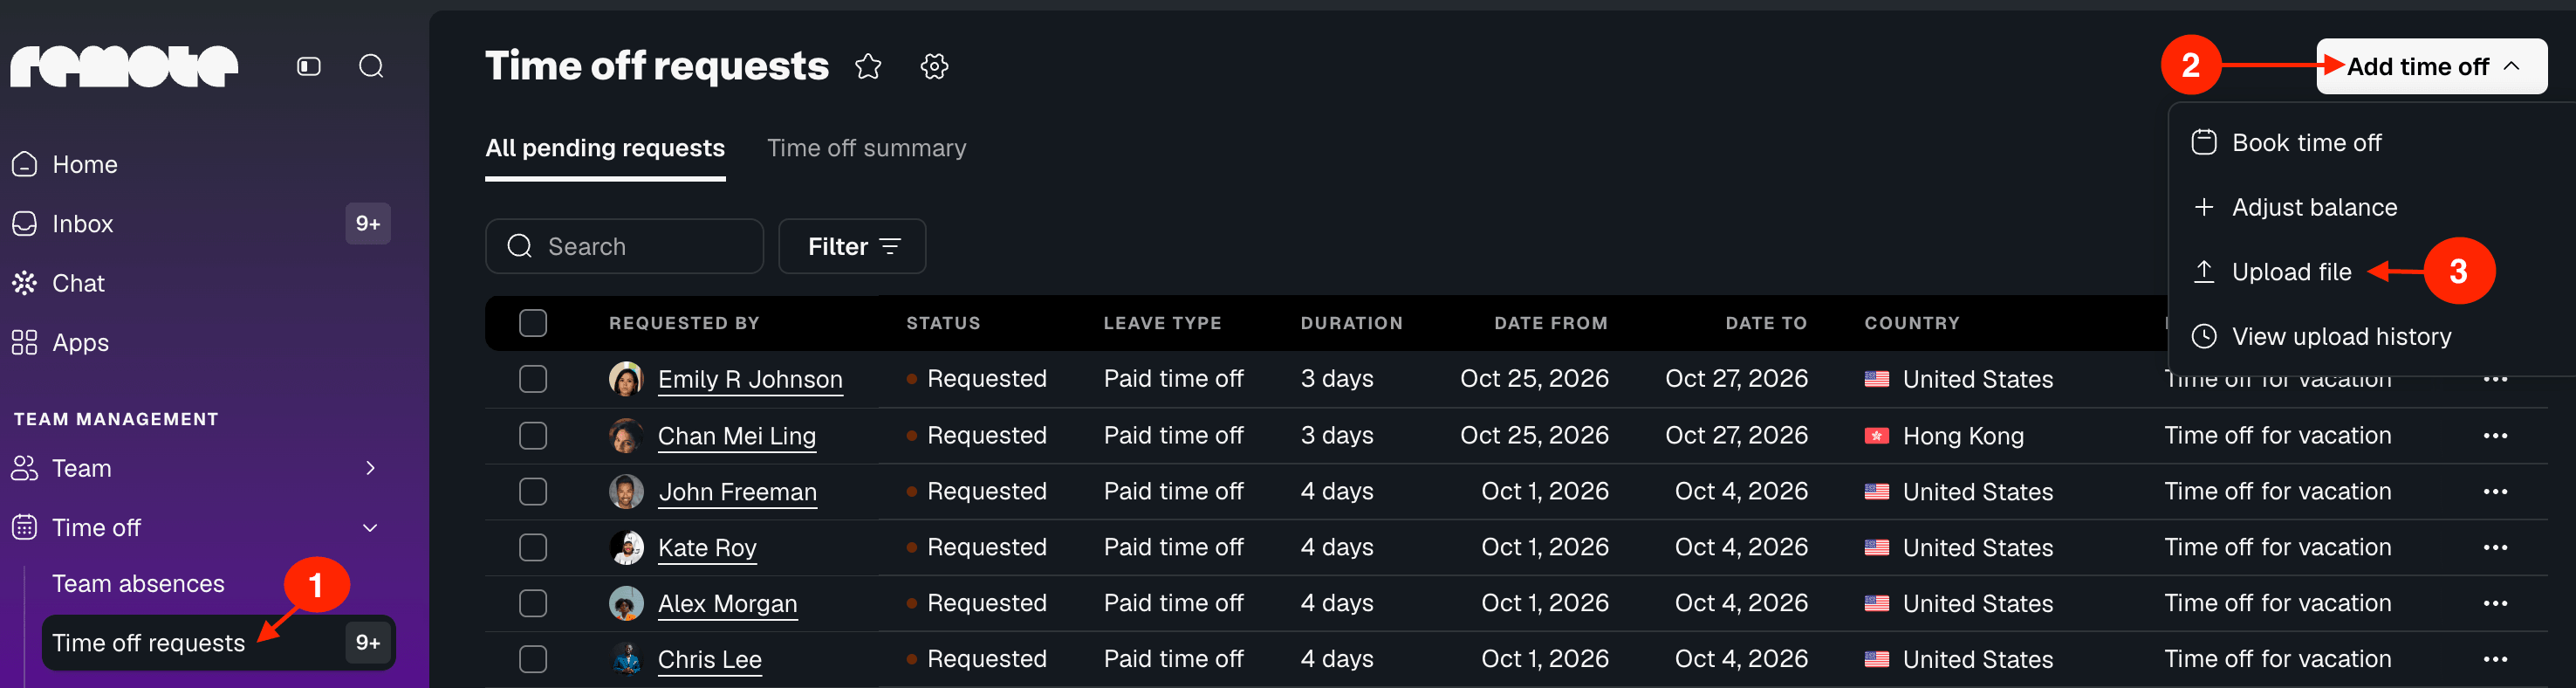Favorite this page with star icon
This screenshot has height=688, width=2576.
pos(868,67)
